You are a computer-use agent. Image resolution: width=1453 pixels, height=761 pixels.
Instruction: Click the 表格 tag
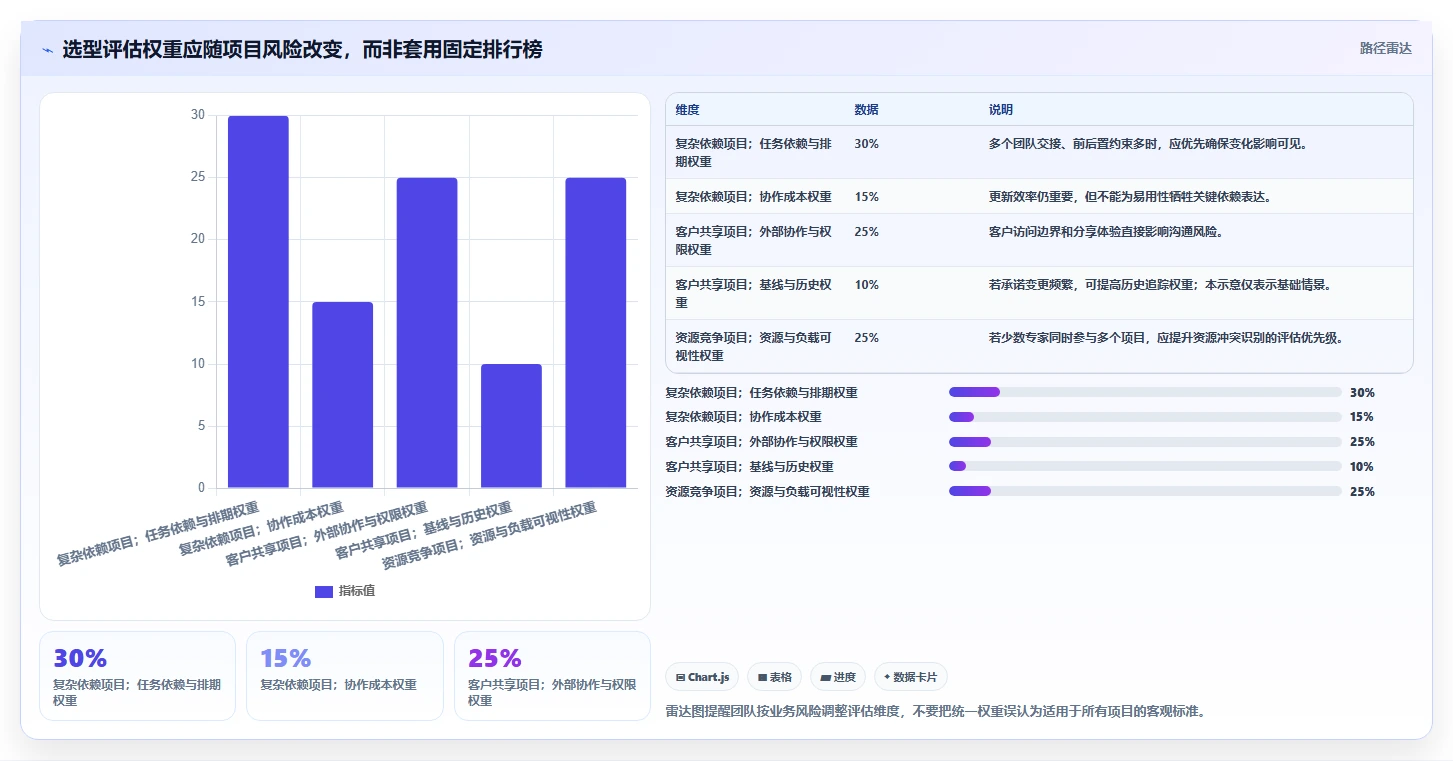pos(775,677)
